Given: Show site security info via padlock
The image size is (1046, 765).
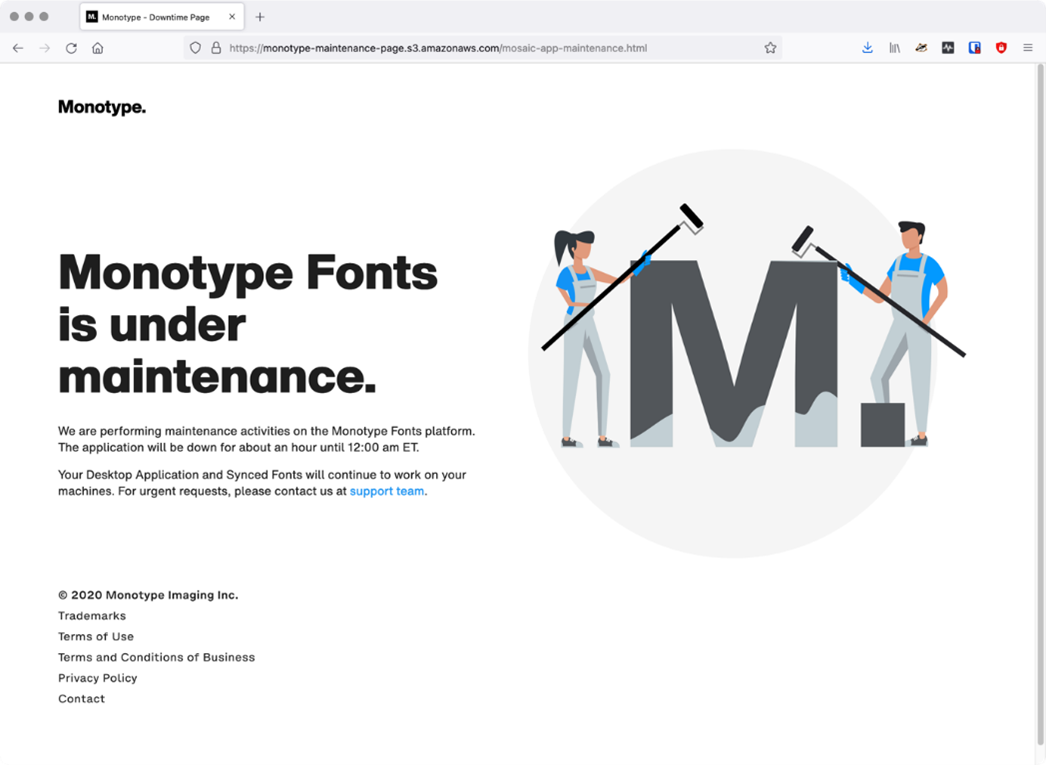Looking at the screenshot, I should click(216, 48).
